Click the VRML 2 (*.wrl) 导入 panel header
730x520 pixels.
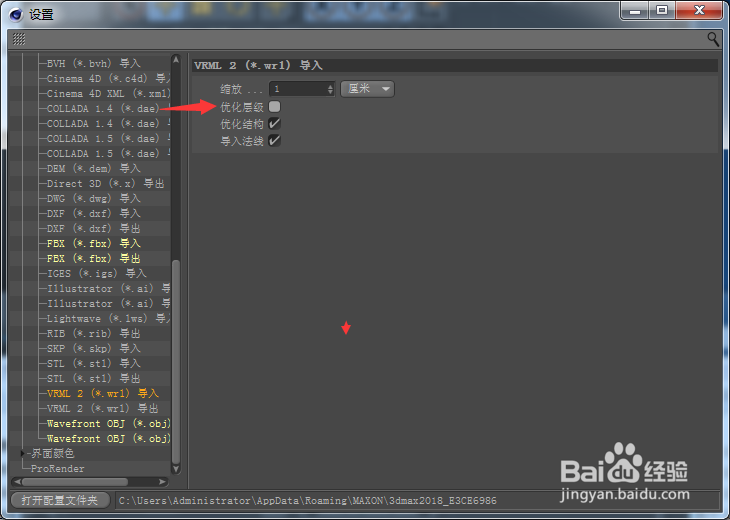455,65
